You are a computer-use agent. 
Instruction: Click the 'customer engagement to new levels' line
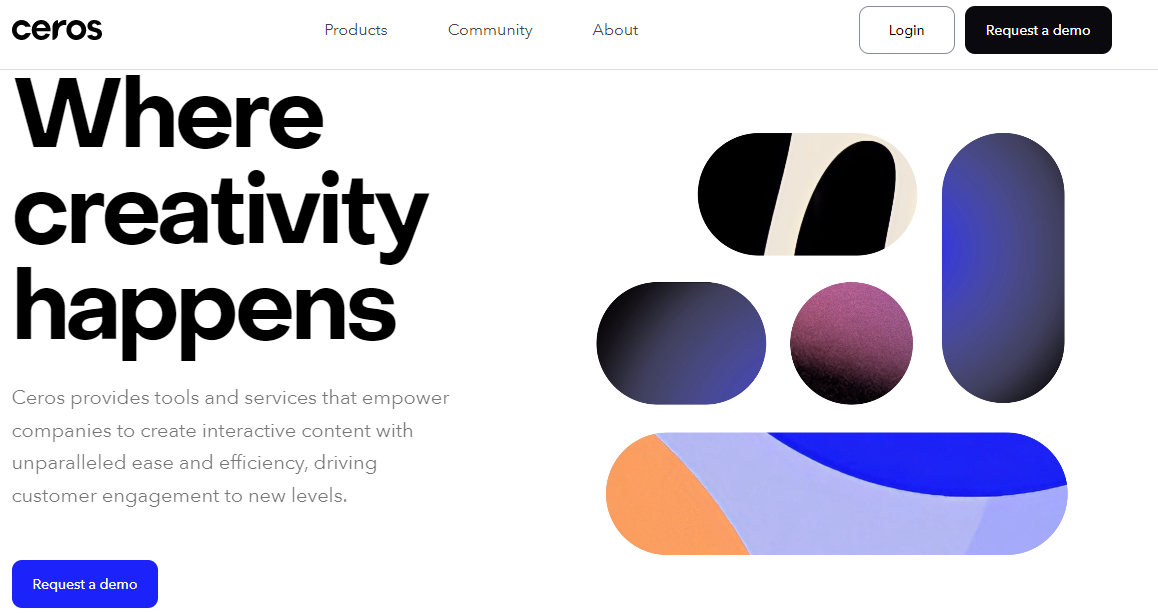pos(179,496)
